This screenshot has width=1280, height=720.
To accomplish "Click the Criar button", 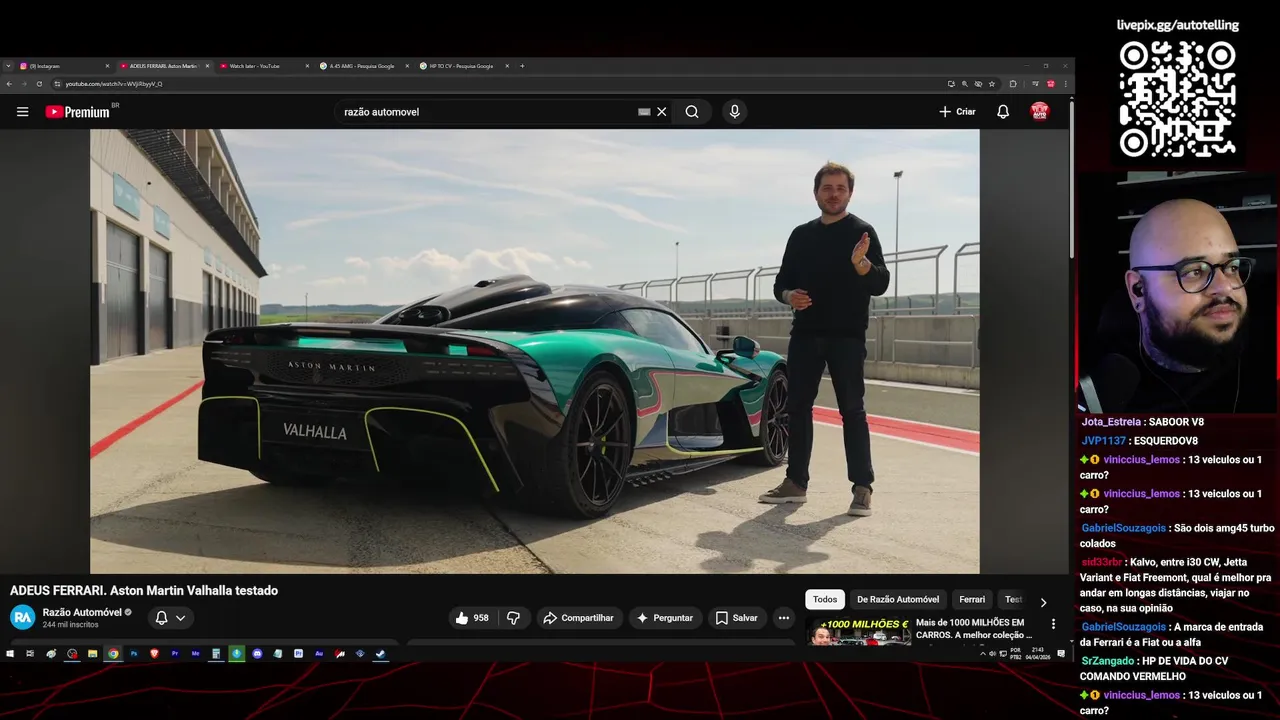I will 957,112.
